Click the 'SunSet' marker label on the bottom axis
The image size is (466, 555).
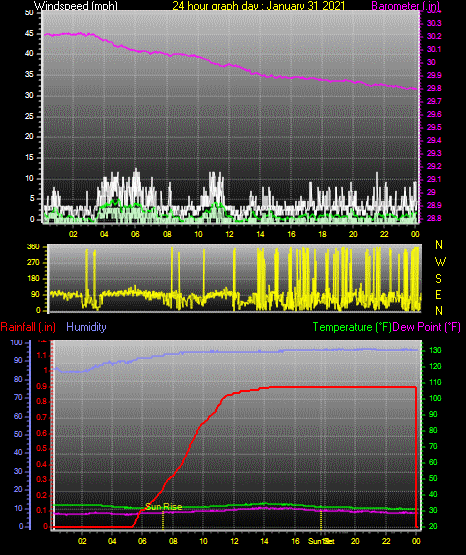[321, 541]
